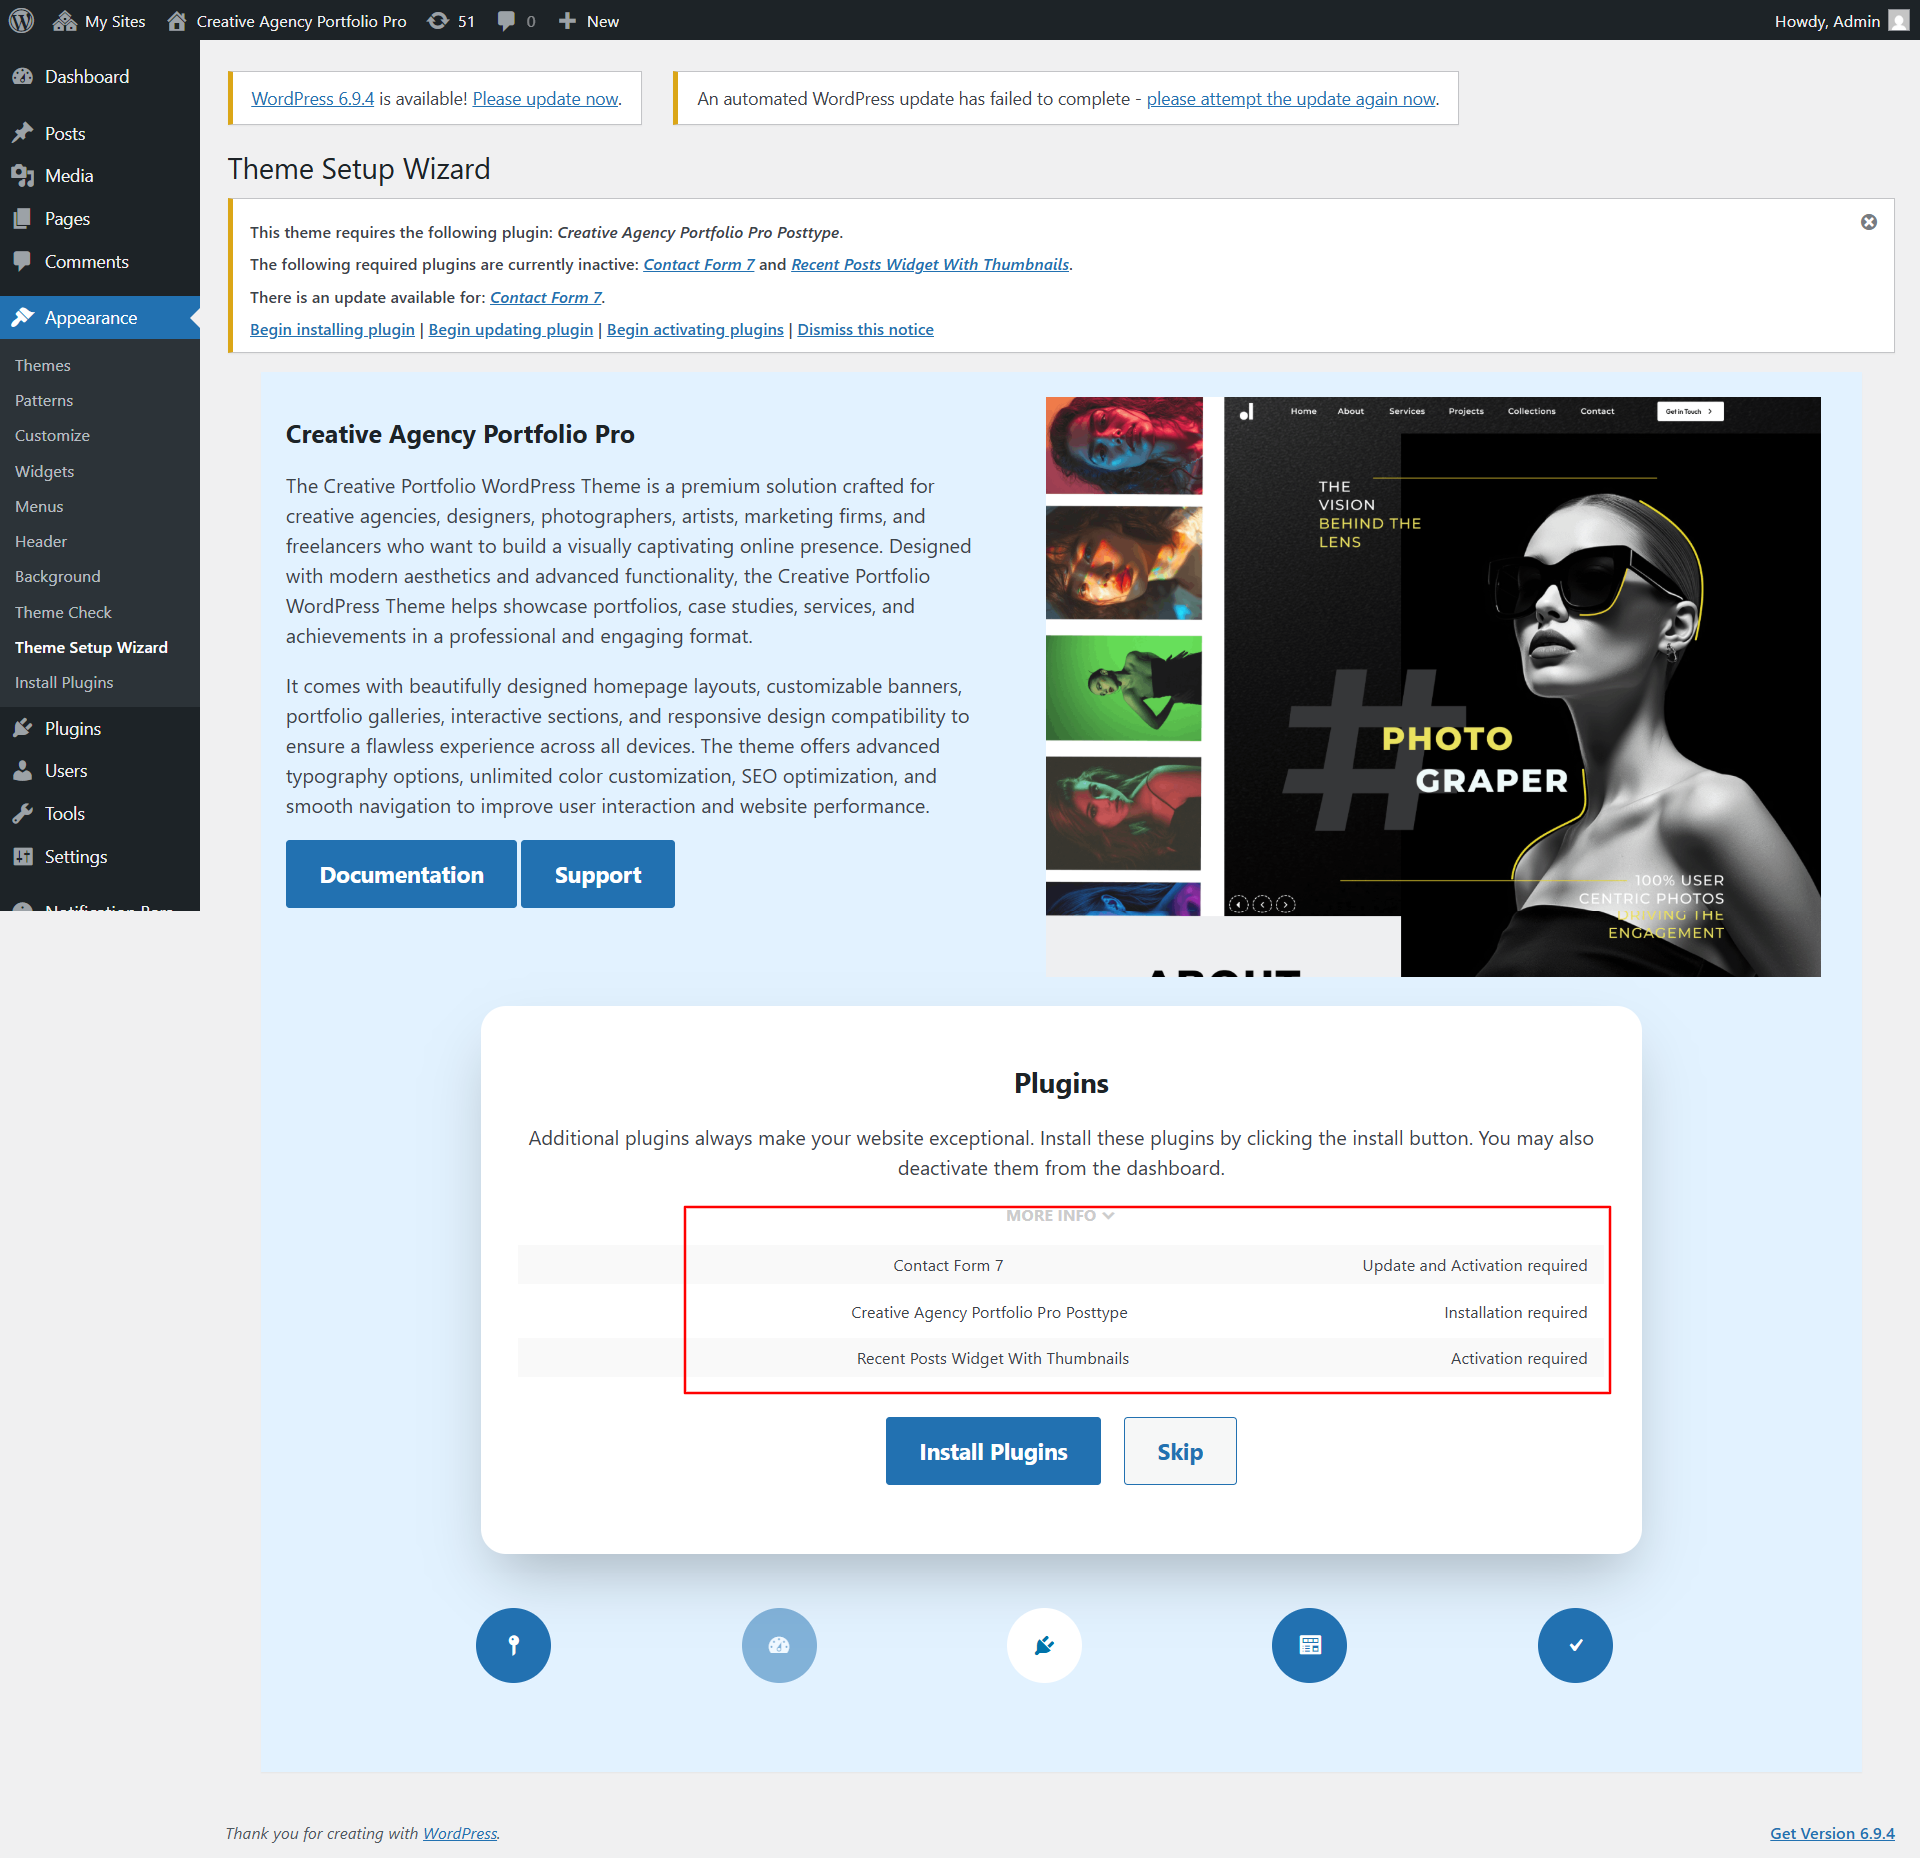
Task: Select the Contact Form 7 plugin row
Action: coord(1061,1266)
